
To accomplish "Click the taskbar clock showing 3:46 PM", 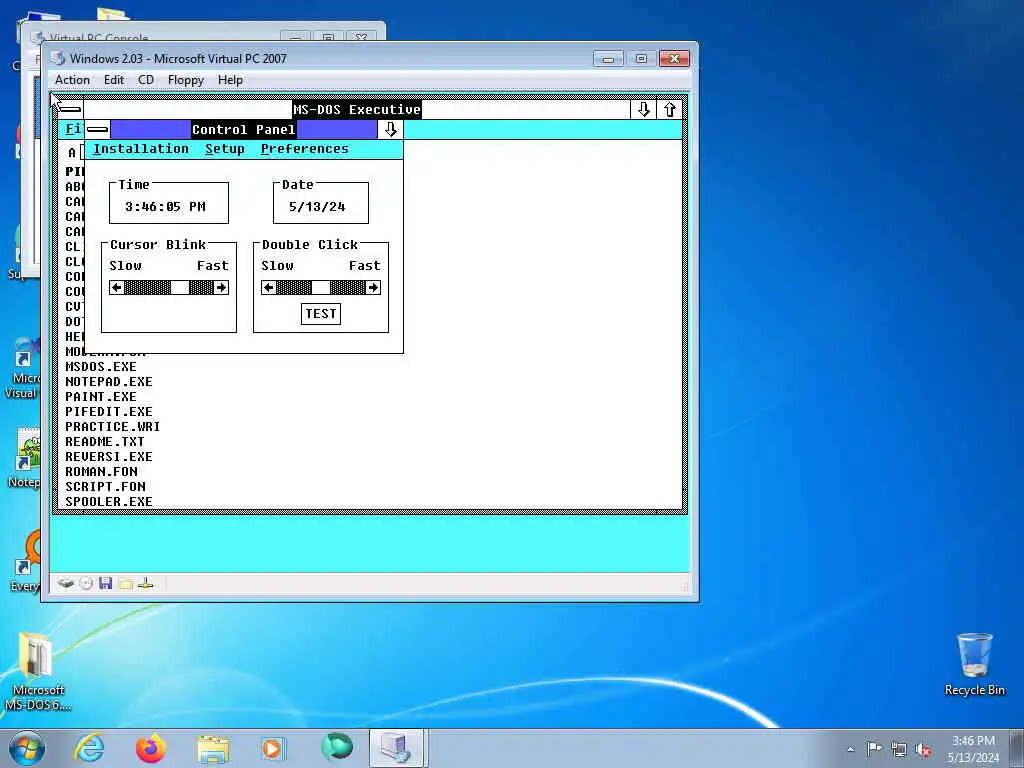I will [x=973, y=749].
